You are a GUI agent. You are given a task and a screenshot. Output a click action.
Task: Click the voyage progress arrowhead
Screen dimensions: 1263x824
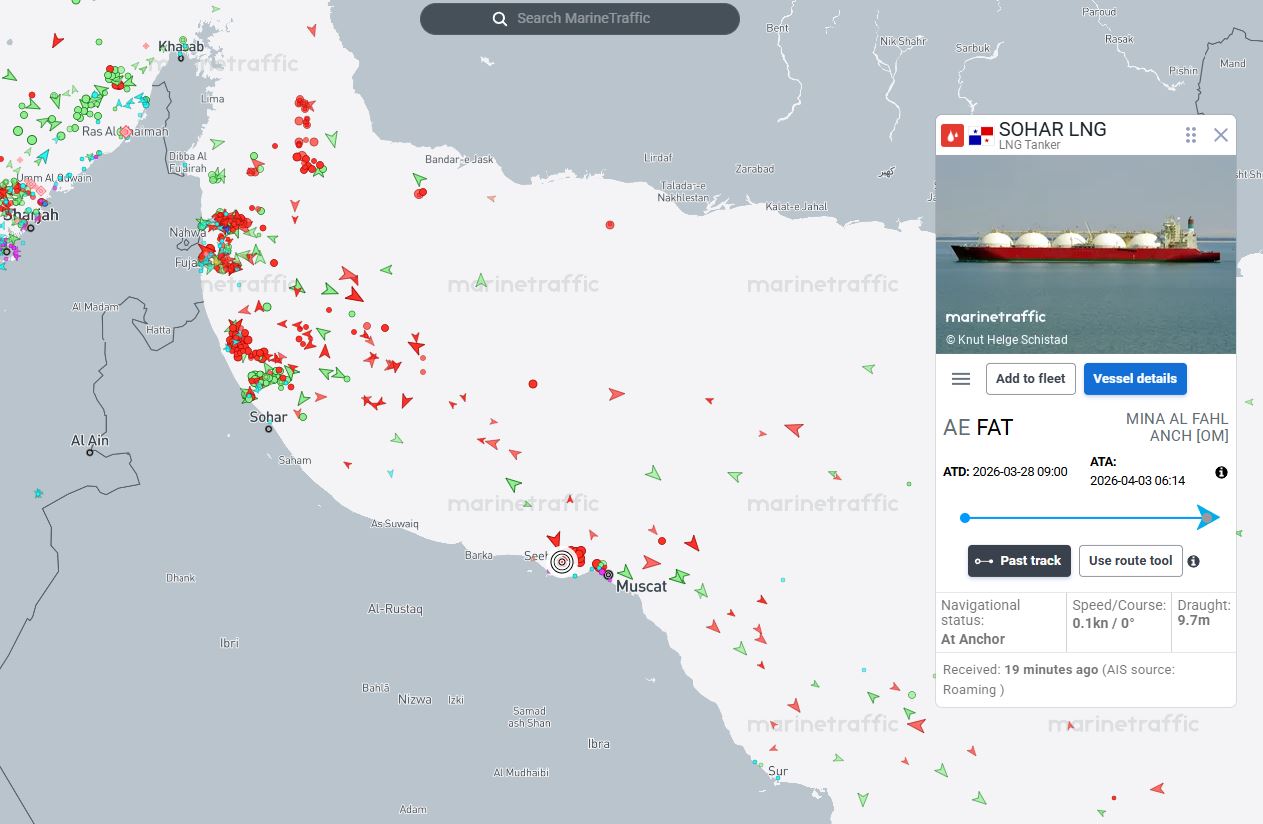(1208, 517)
